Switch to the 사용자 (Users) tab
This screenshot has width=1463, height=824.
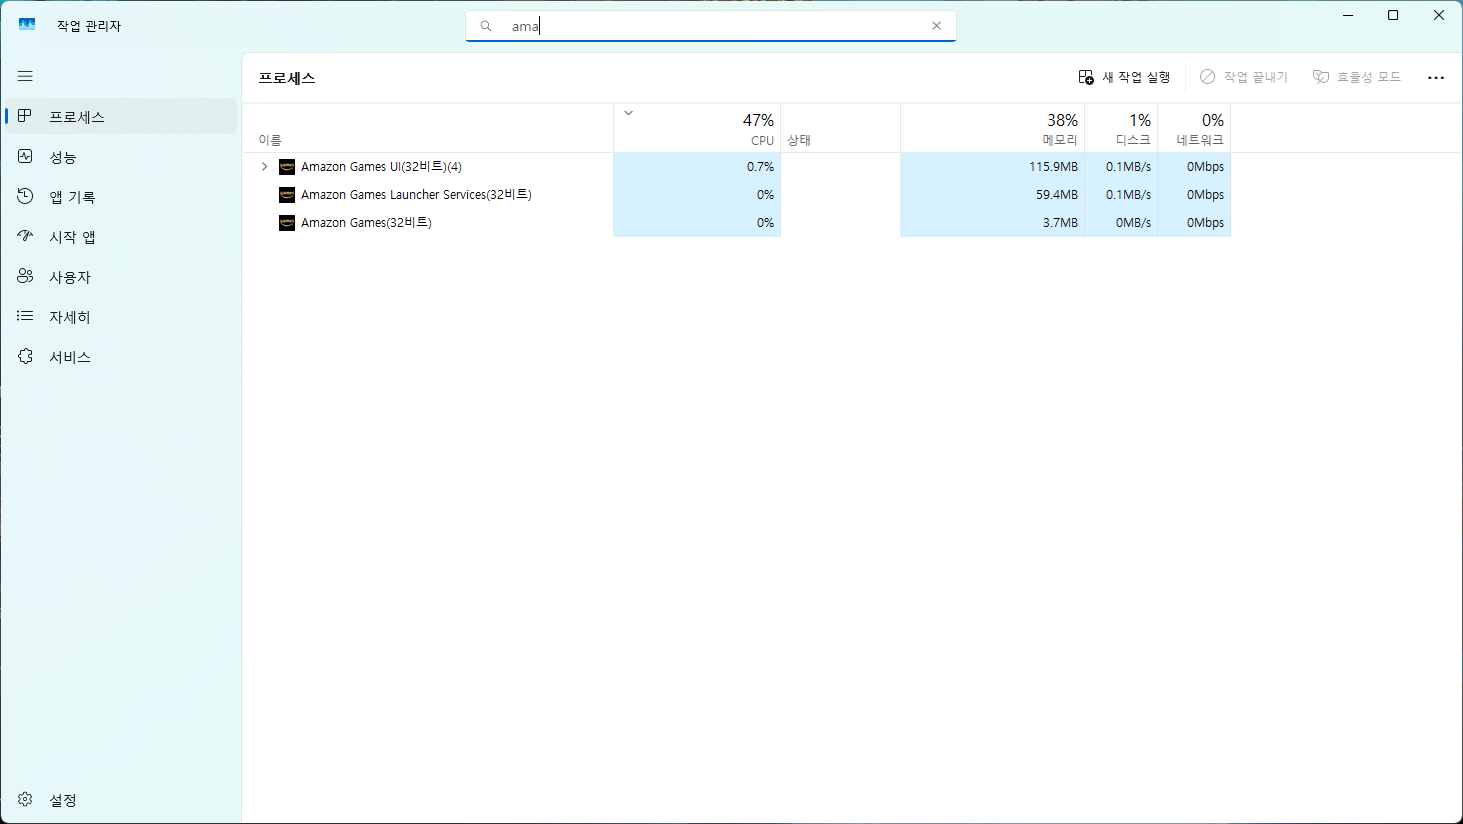coord(121,276)
